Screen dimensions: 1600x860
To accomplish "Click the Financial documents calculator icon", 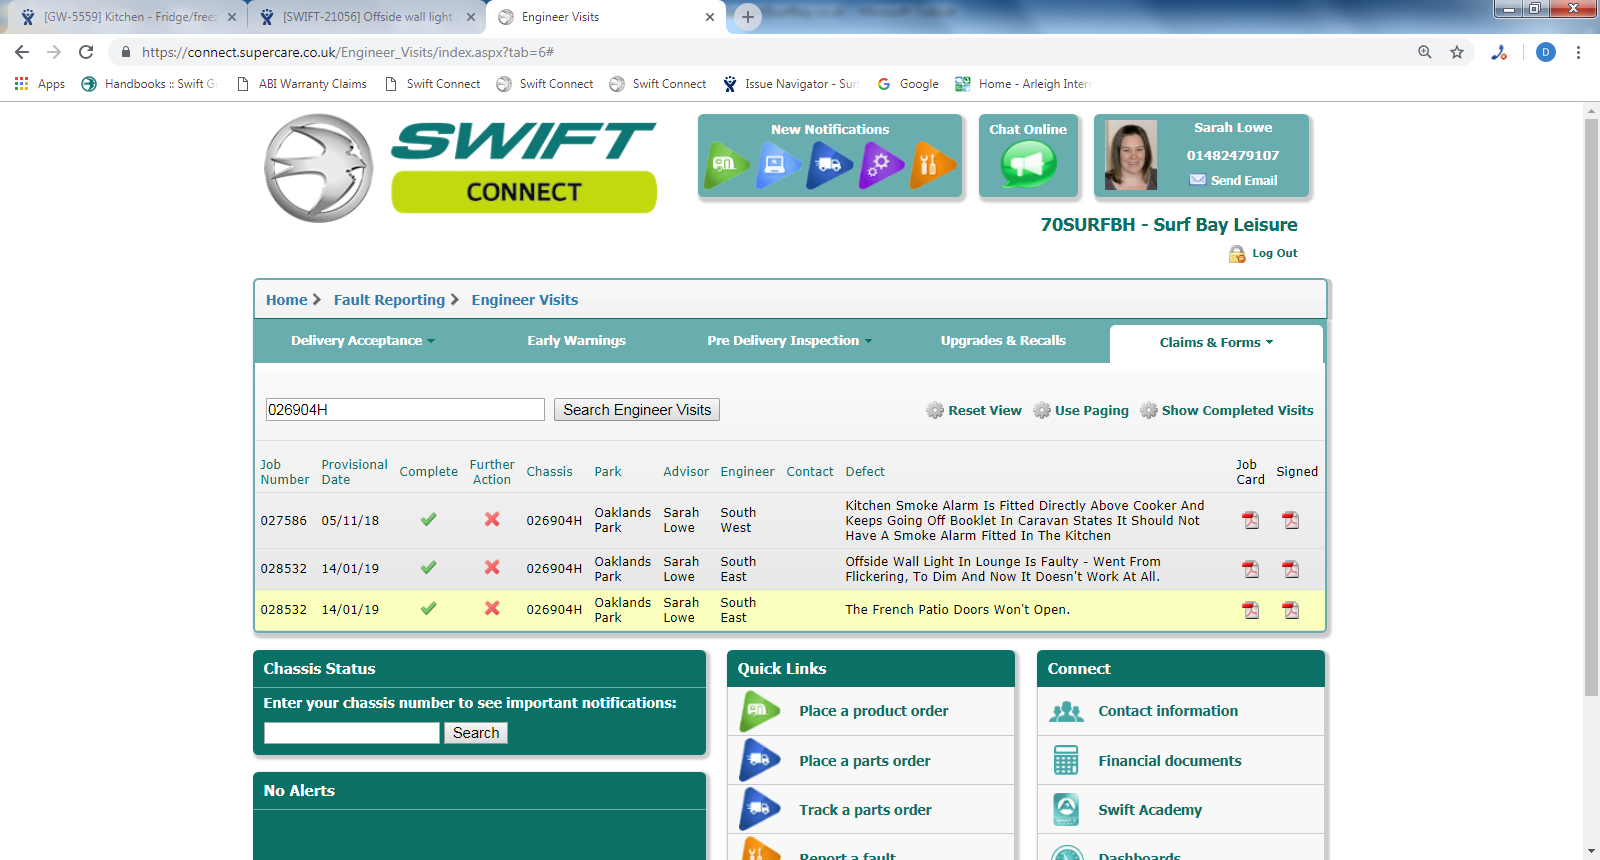I will click(1066, 760).
